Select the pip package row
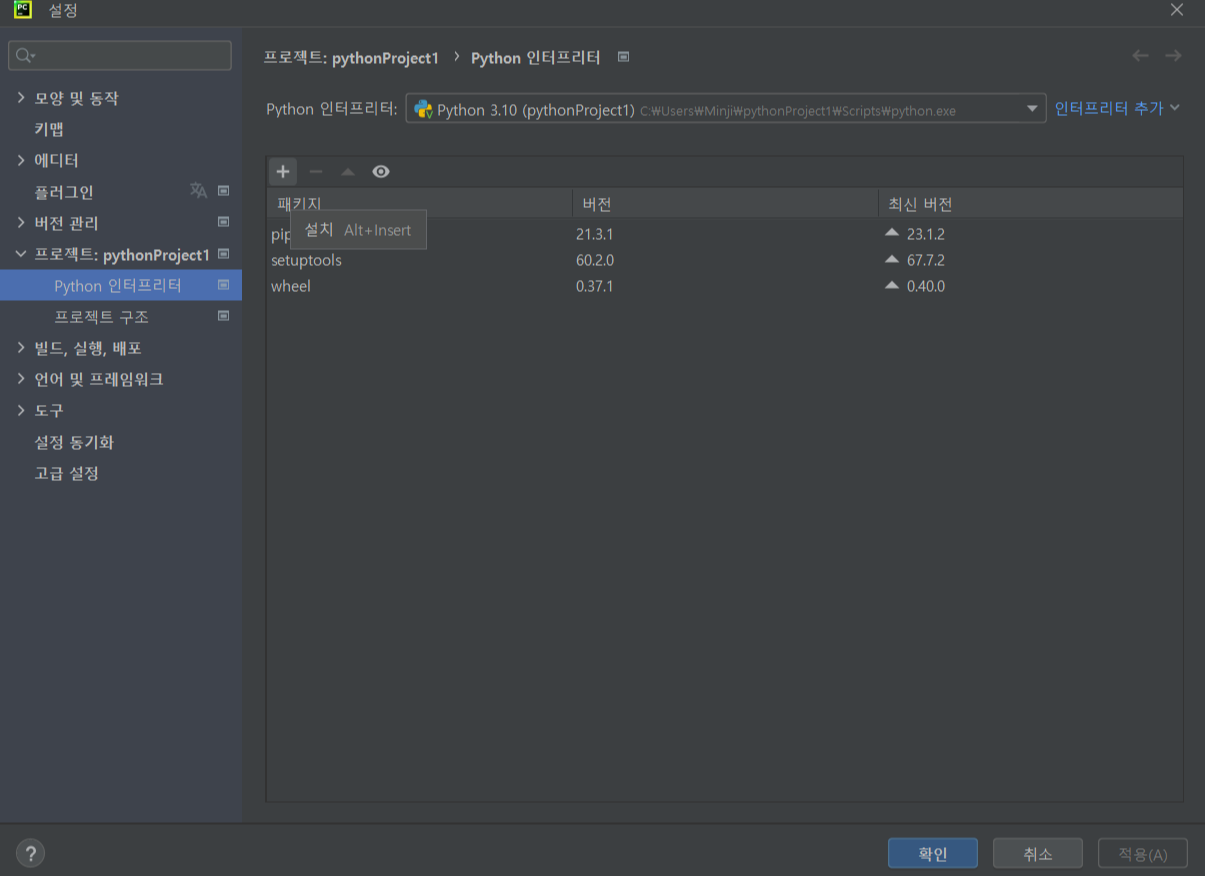Viewport: 1205px width, 876px height. [x=725, y=234]
